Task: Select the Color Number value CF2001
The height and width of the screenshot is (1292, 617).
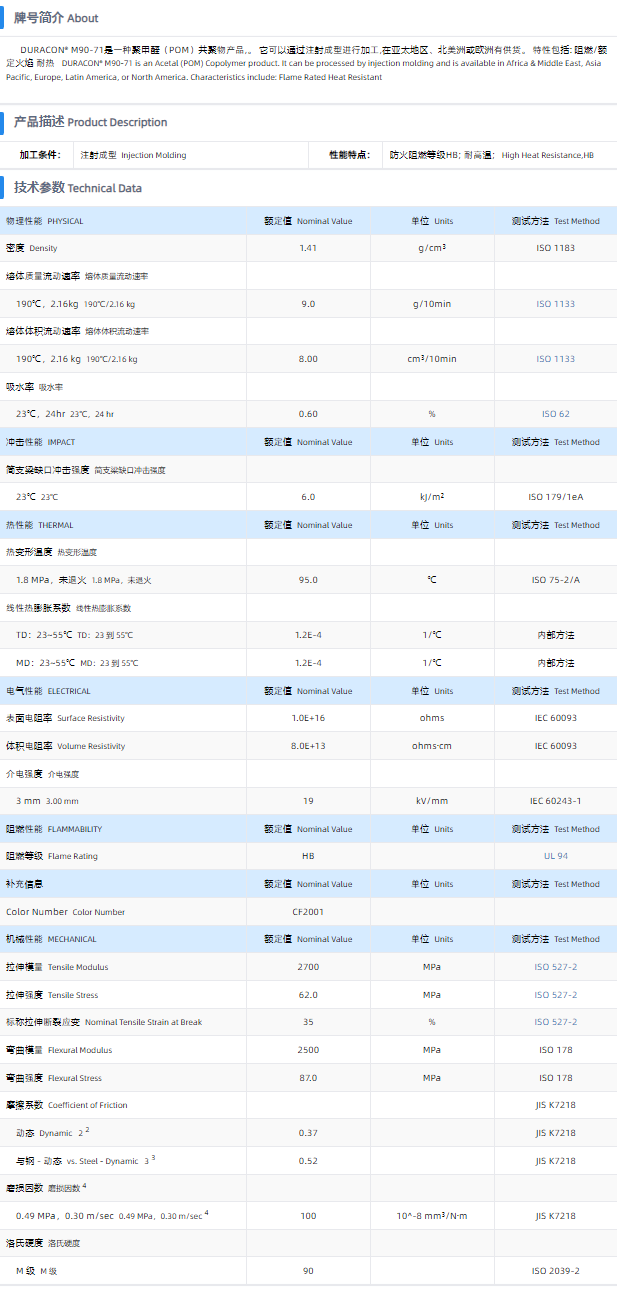Action: point(308,912)
